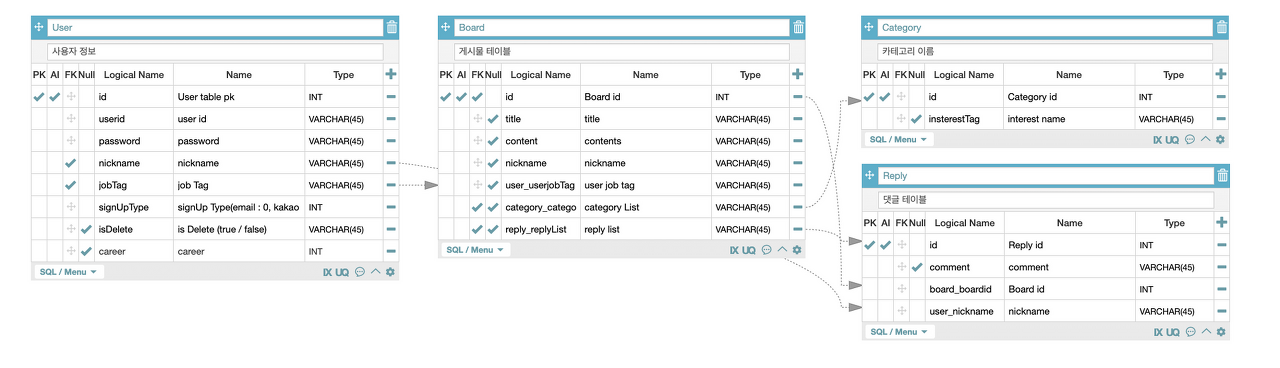
Task: Open SQL / Menu dropdown in Board table
Action: point(476,250)
